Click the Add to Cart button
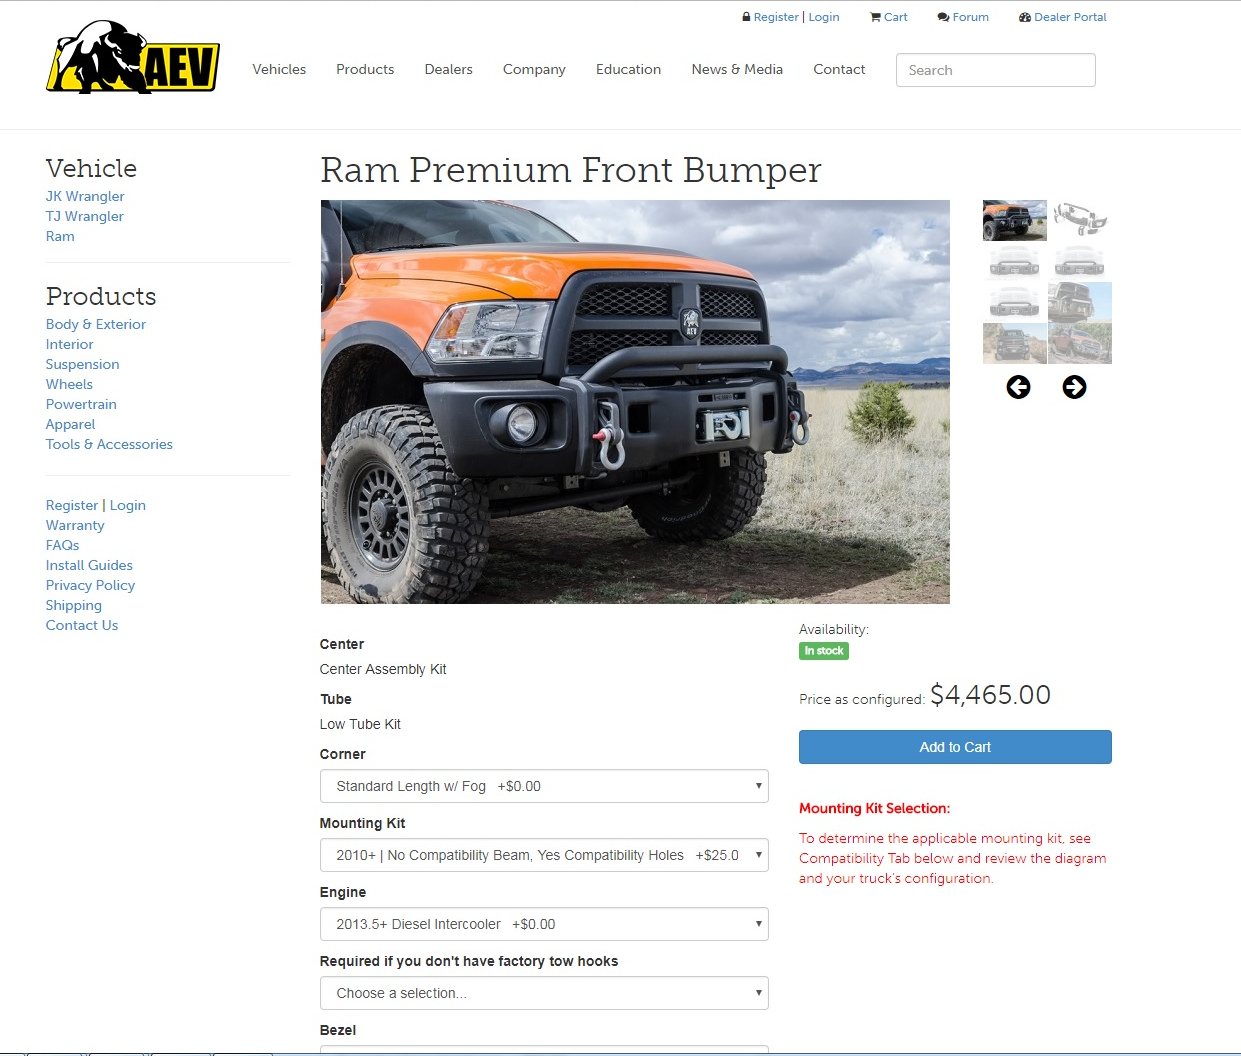This screenshot has width=1241, height=1056. 955,747
